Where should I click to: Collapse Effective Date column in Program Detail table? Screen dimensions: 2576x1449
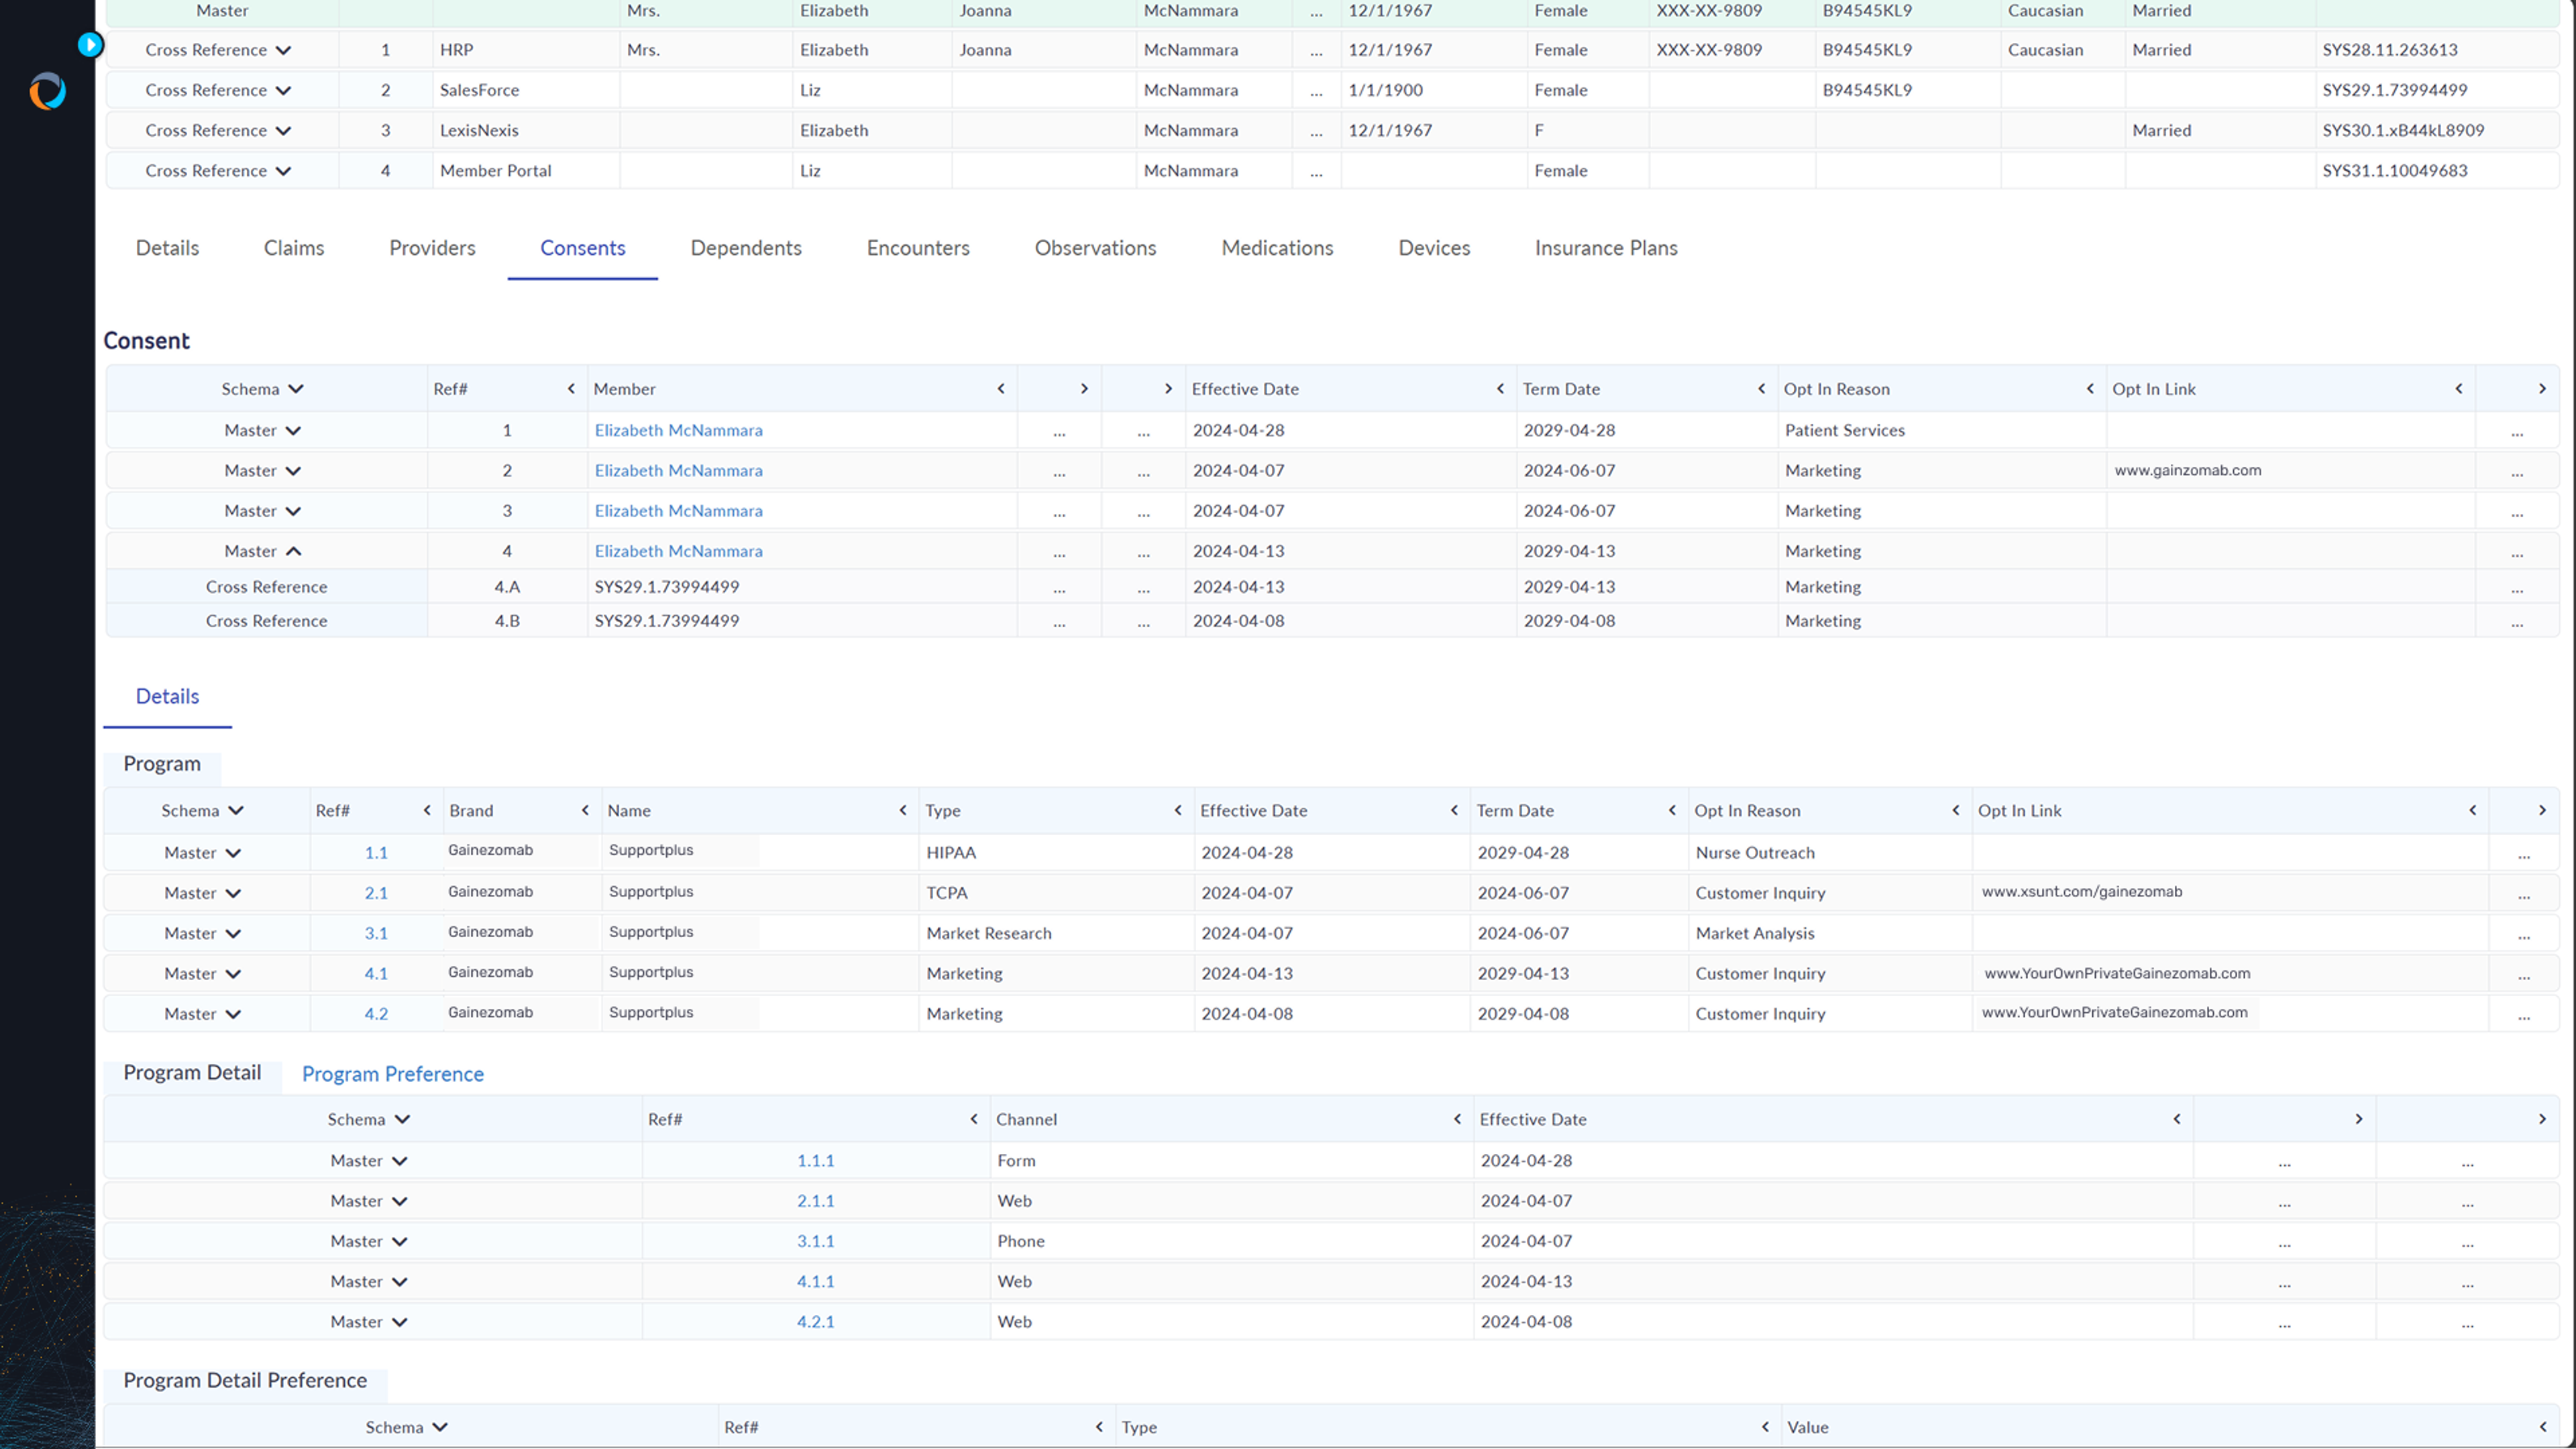[x=2177, y=1119]
